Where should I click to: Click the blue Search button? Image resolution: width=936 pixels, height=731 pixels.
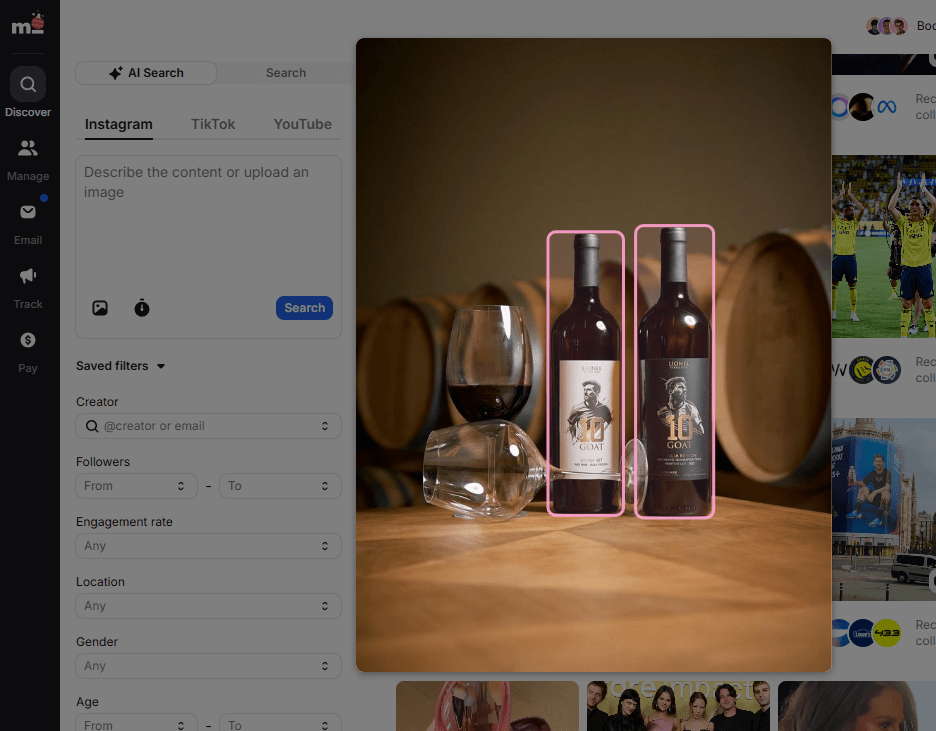pyautogui.click(x=304, y=308)
